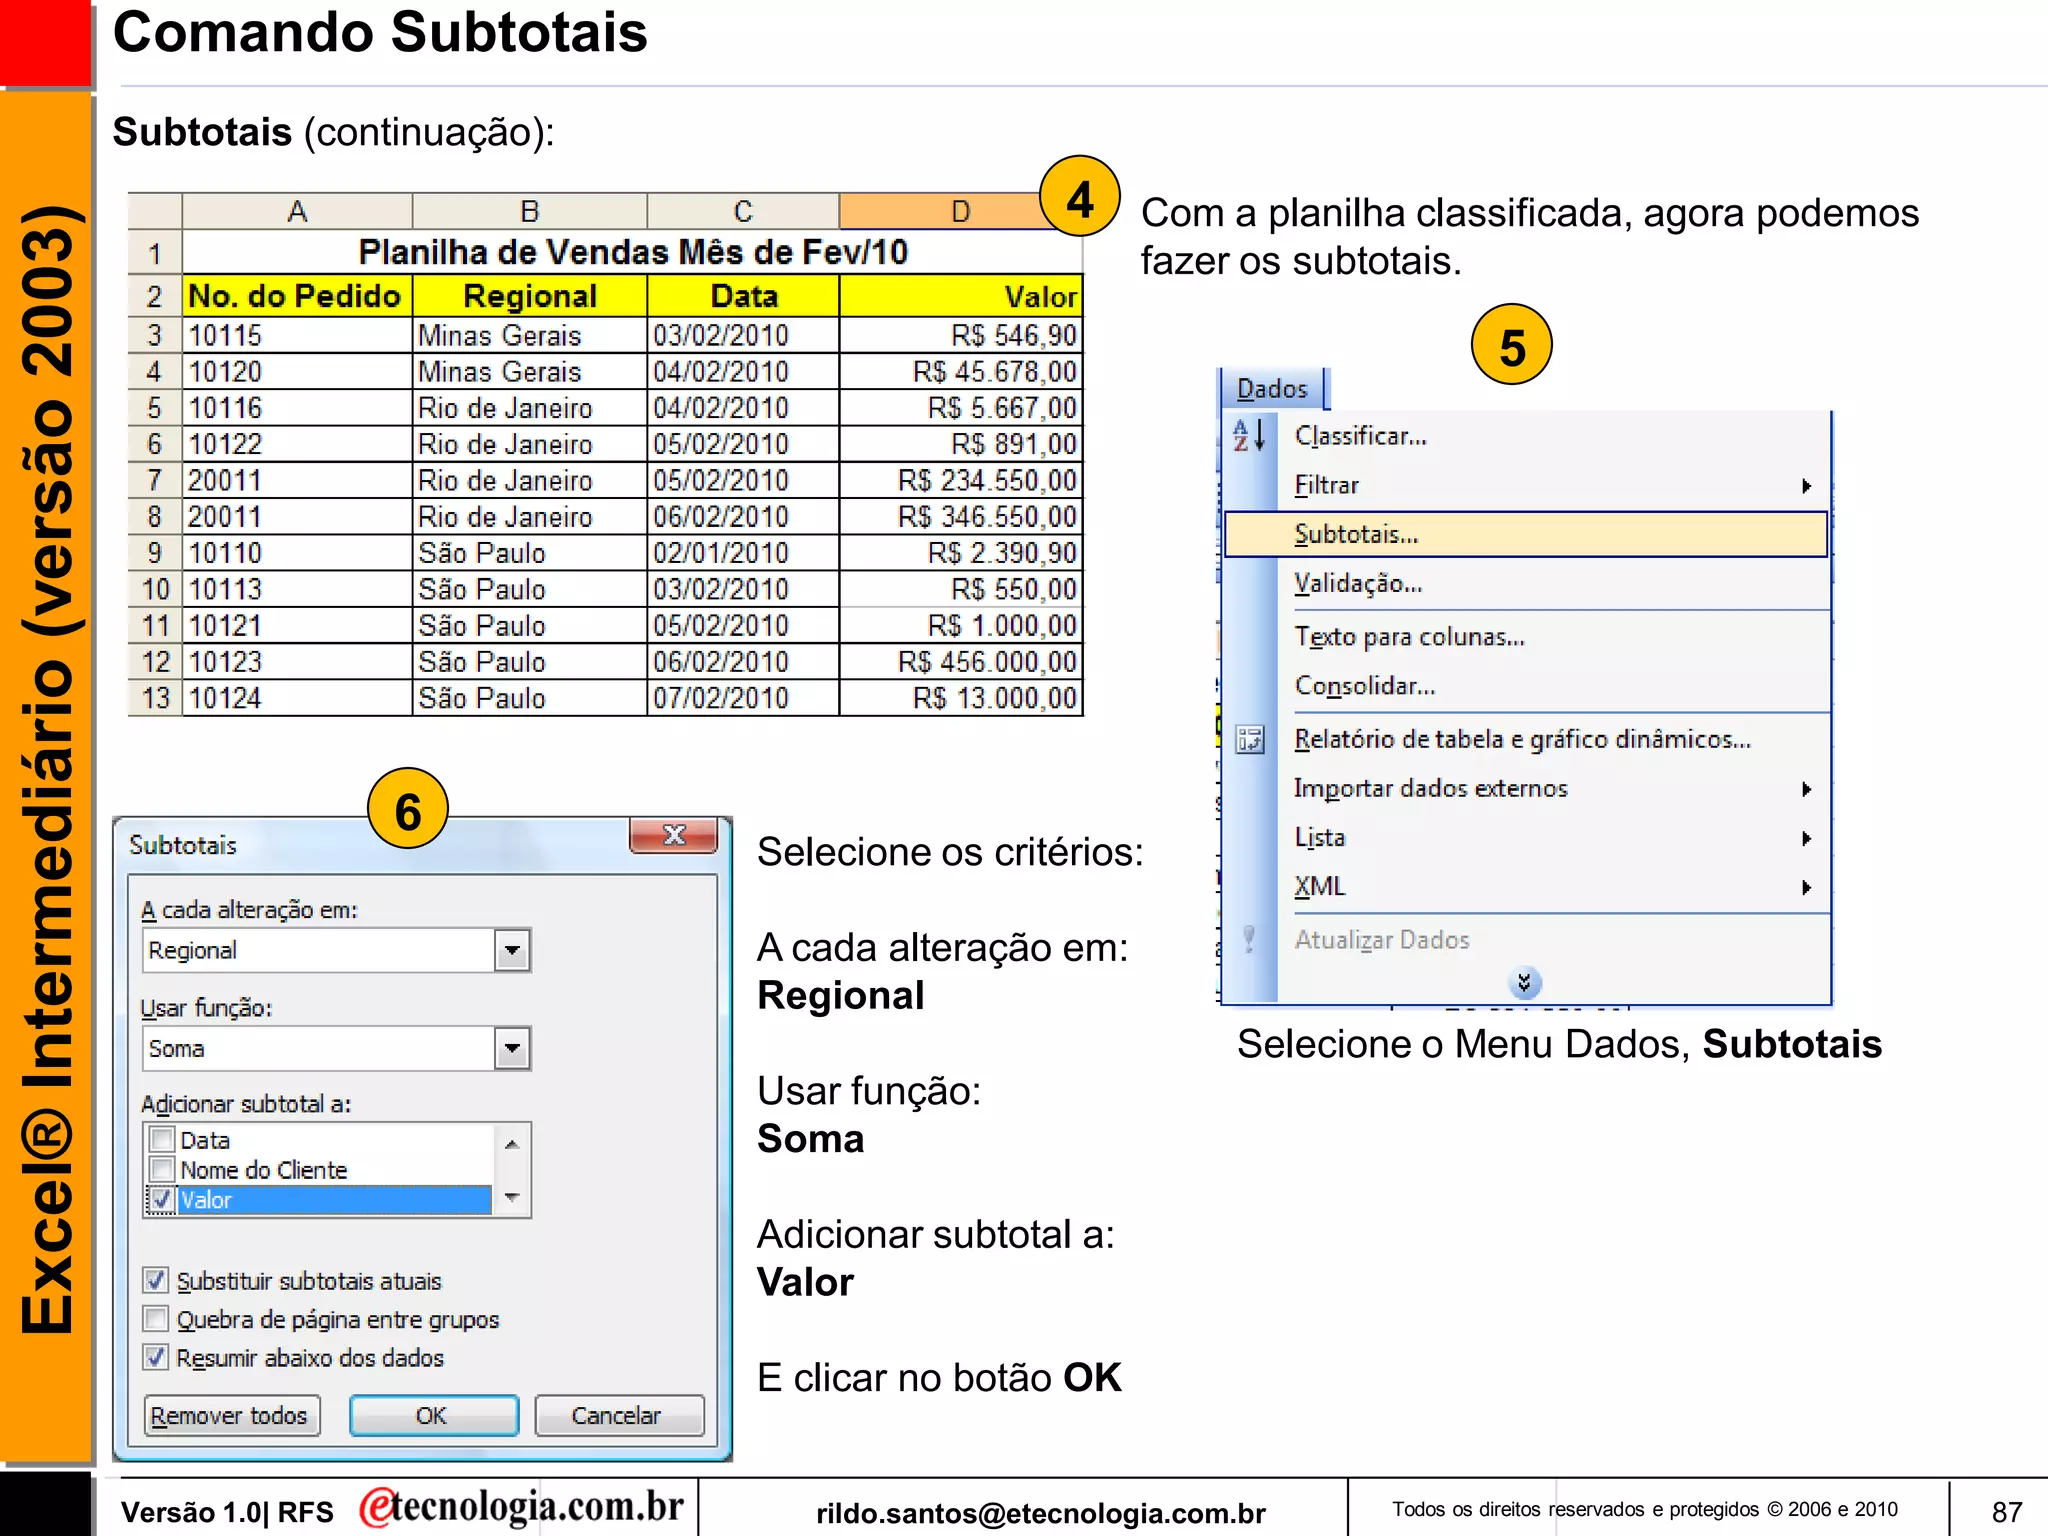Click the Remover todos button
The height and width of the screenshot is (1536, 2048).
230,1416
